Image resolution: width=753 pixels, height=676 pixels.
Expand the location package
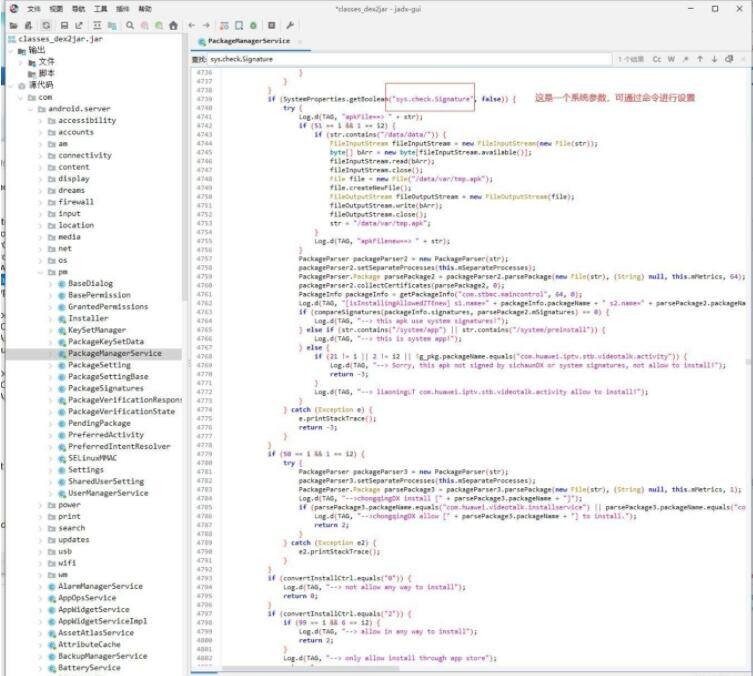(x=41, y=225)
